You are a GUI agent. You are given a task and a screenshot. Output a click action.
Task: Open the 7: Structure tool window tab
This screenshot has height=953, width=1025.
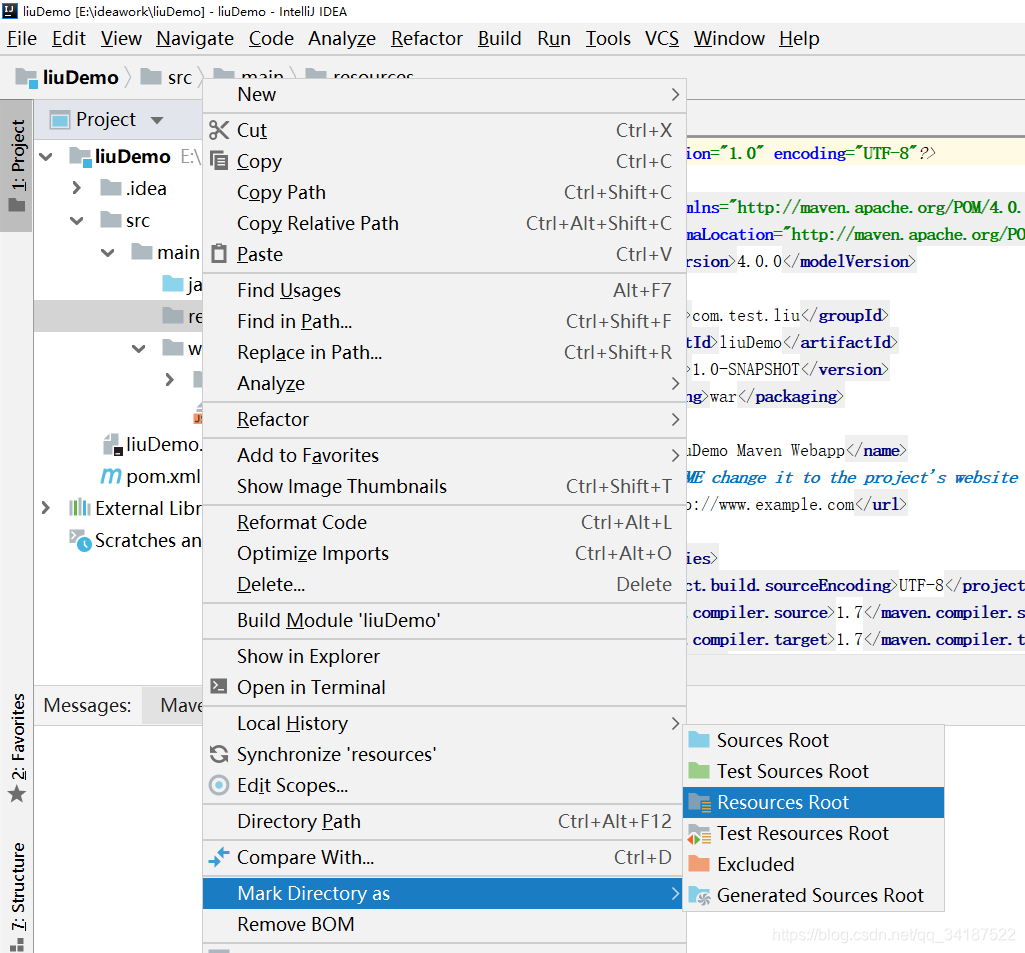pos(17,895)
